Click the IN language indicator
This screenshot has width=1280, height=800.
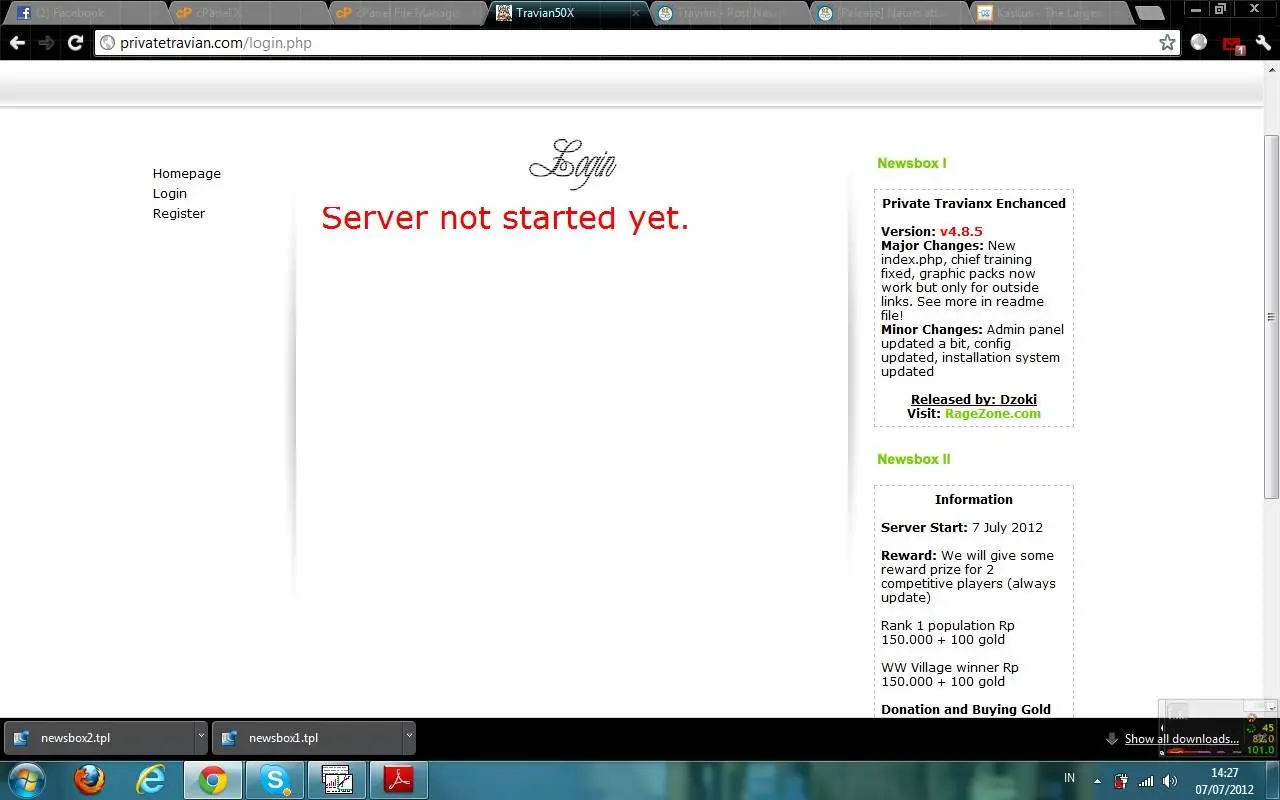1069,778
